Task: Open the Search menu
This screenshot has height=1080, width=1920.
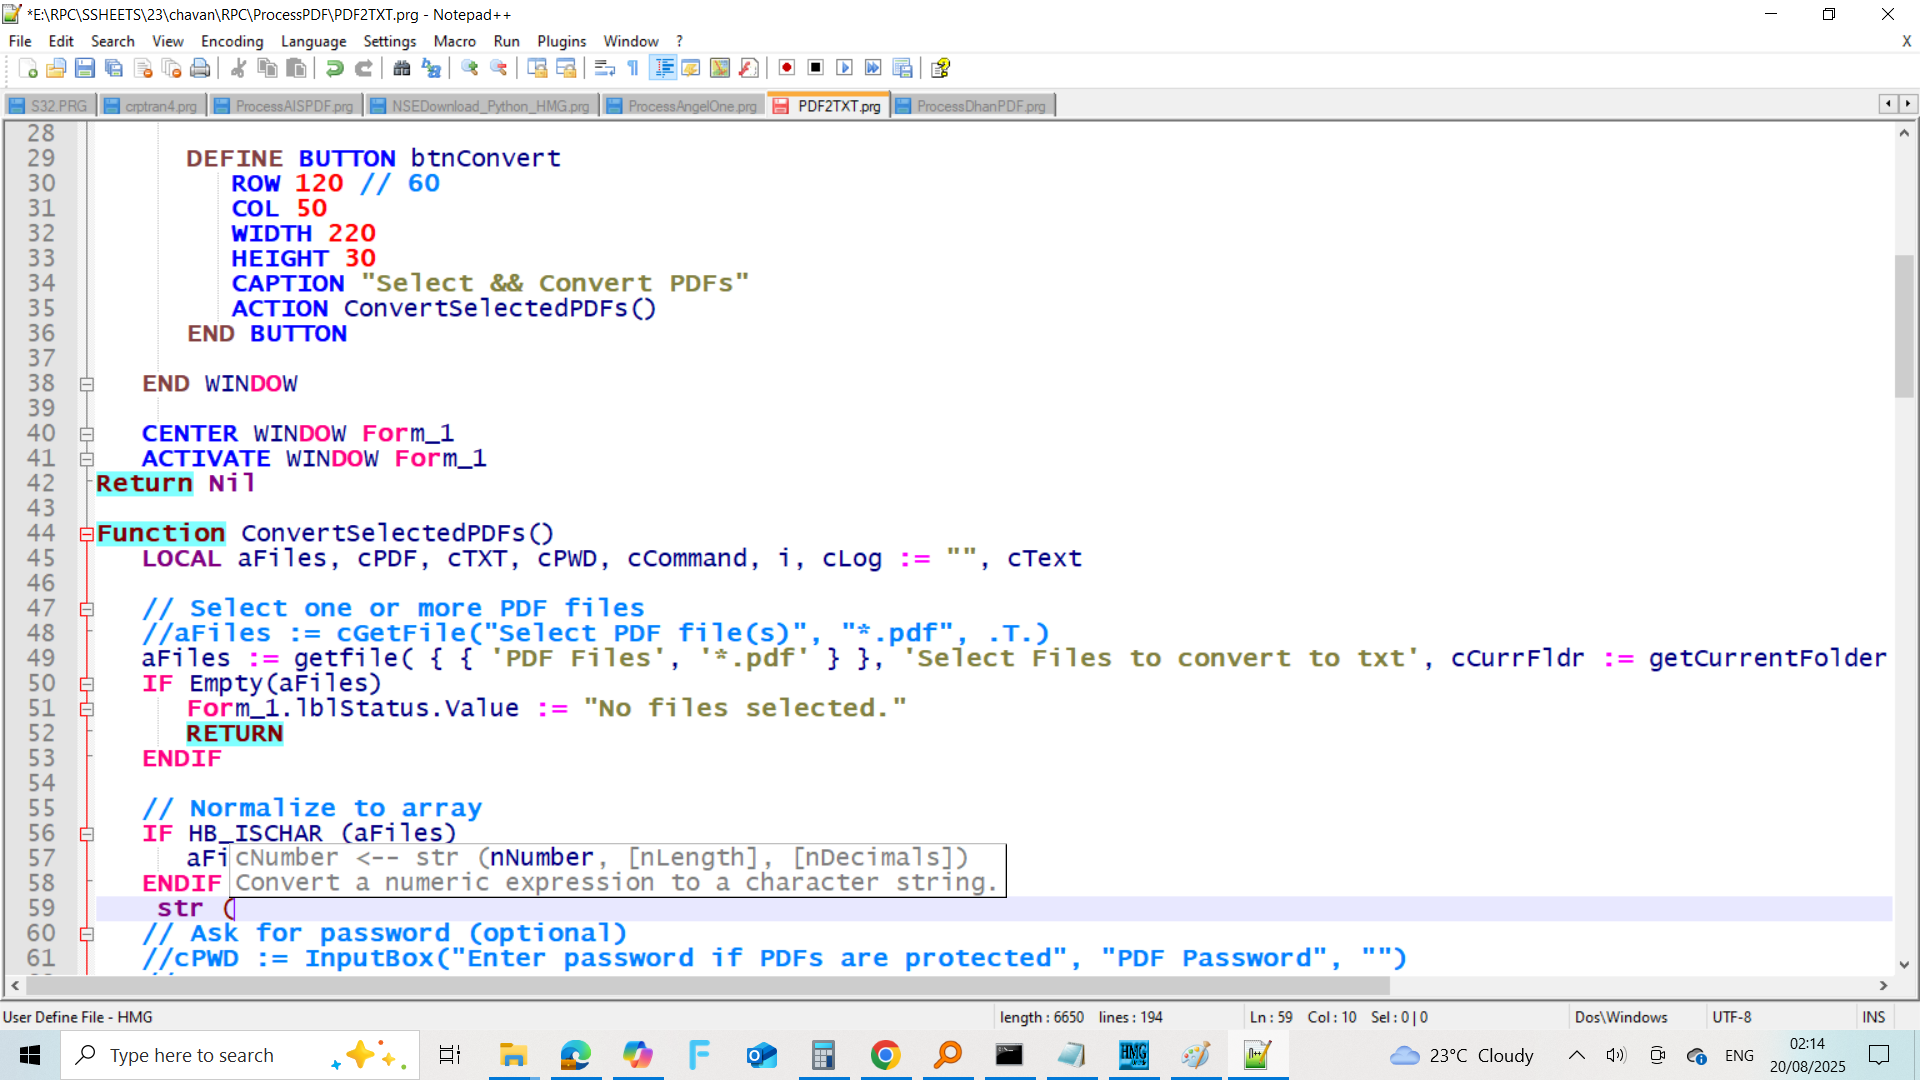Action: (112, 41)
